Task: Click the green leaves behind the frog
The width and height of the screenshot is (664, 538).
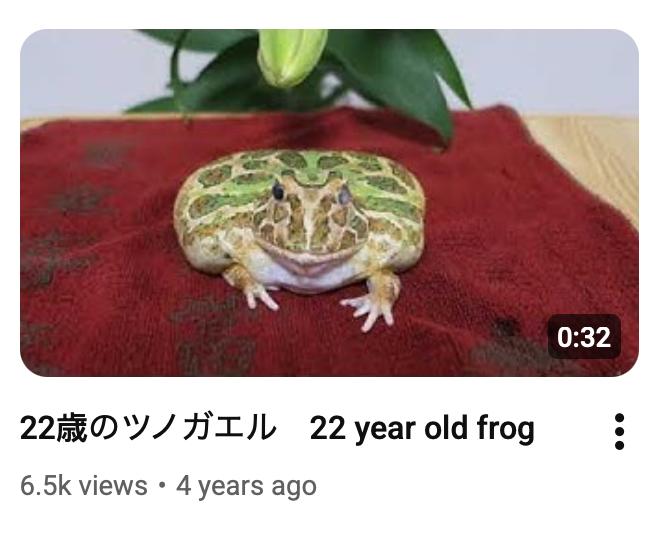Action: 394,76
